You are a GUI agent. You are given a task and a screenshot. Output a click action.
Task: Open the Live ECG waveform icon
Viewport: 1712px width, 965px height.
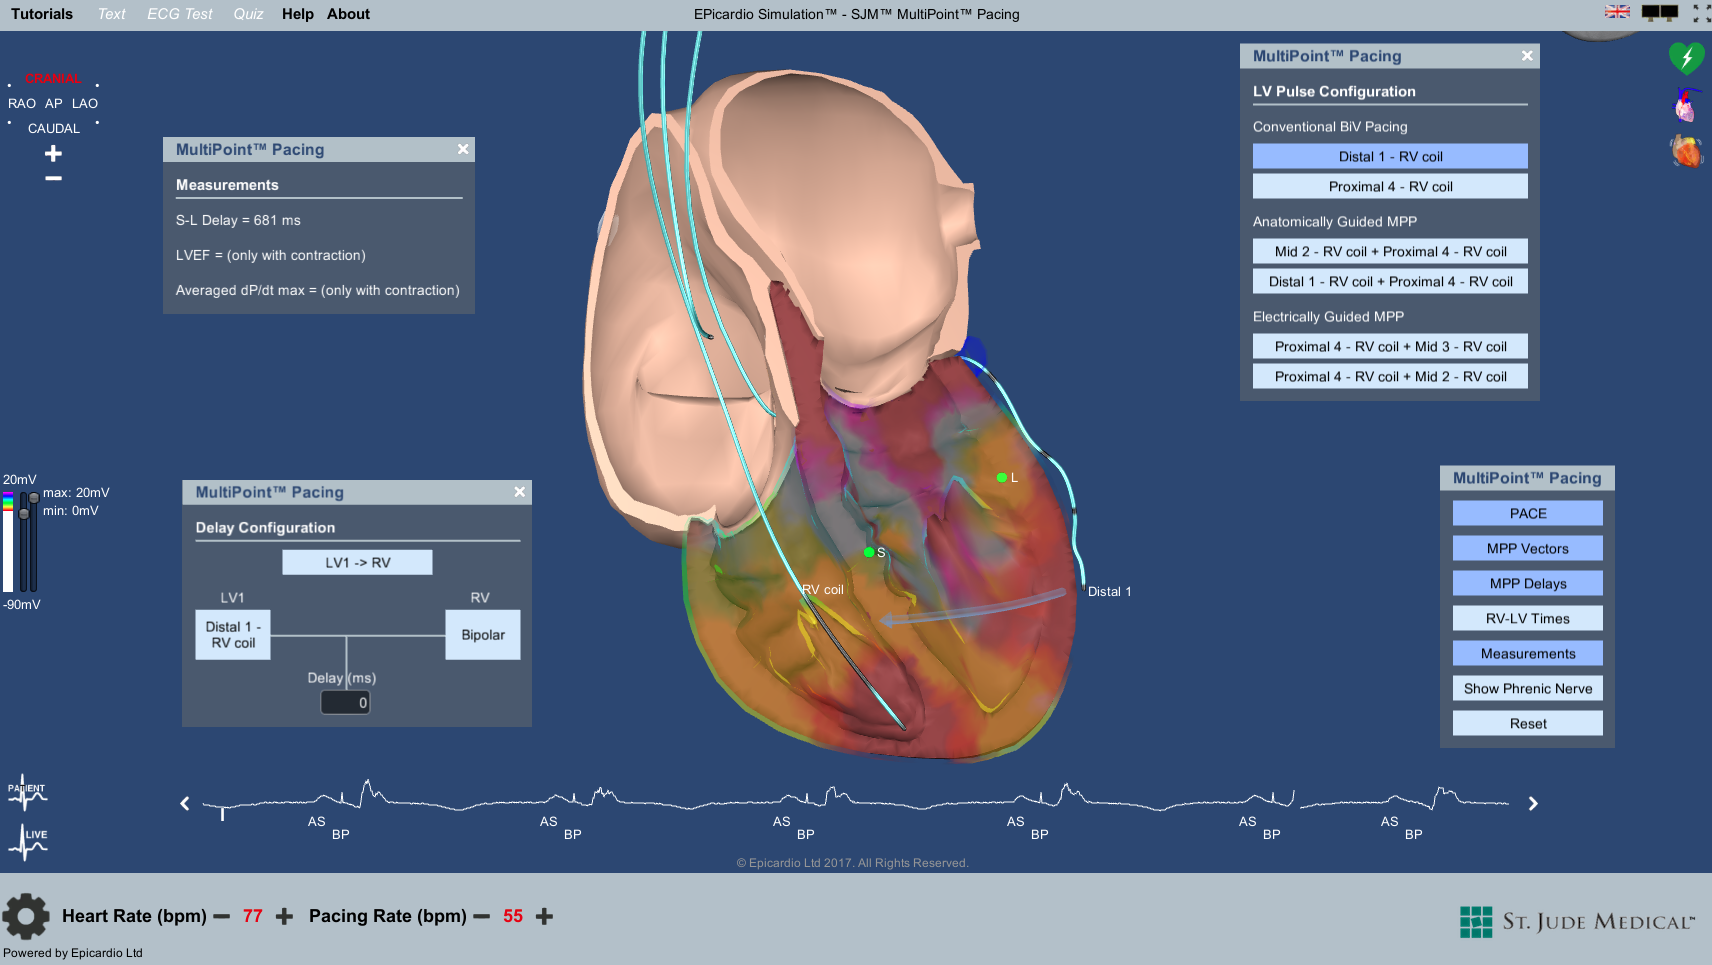pos(27,842)
